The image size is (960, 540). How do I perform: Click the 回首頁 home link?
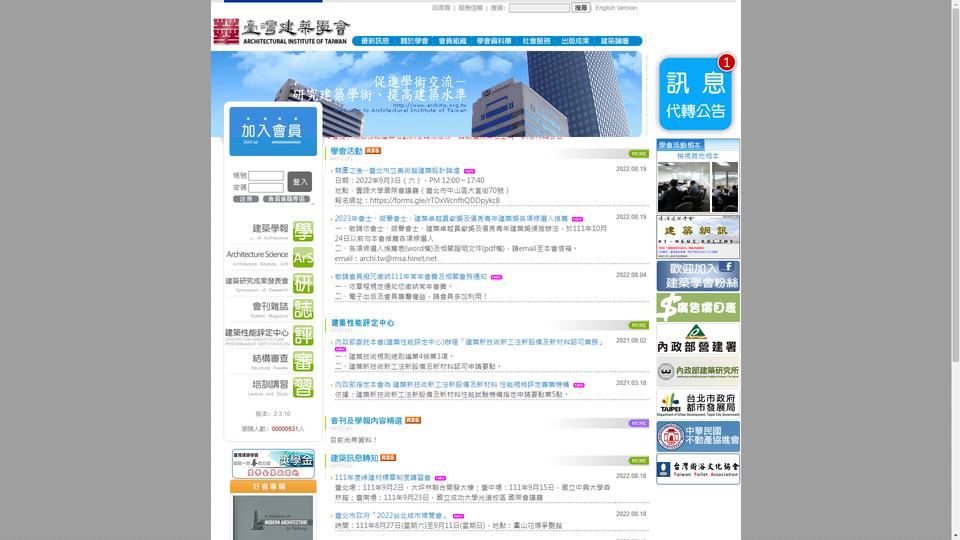[441, 8]
